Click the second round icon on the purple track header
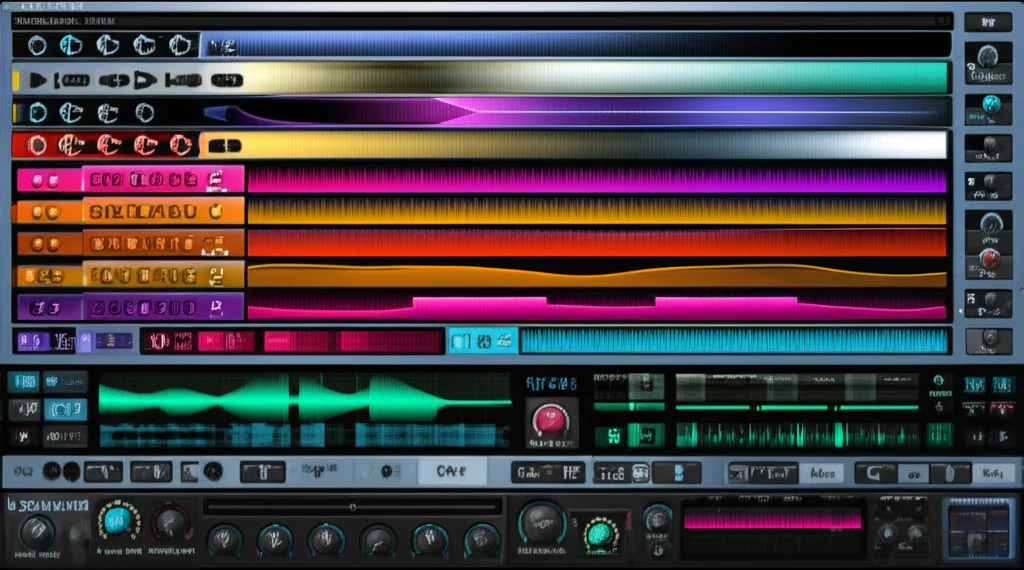This screenshot has width=1024, height=570. point(71,113)
